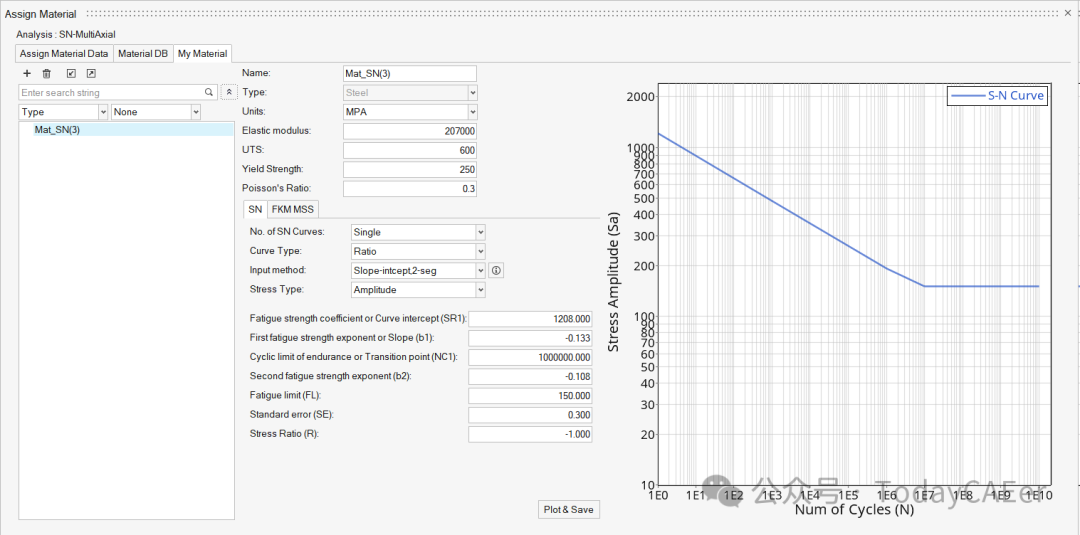Open the Assign Material Data tab
This screenshot has width=1080, height=535.
pyautogui.click(x=64, y=54)
